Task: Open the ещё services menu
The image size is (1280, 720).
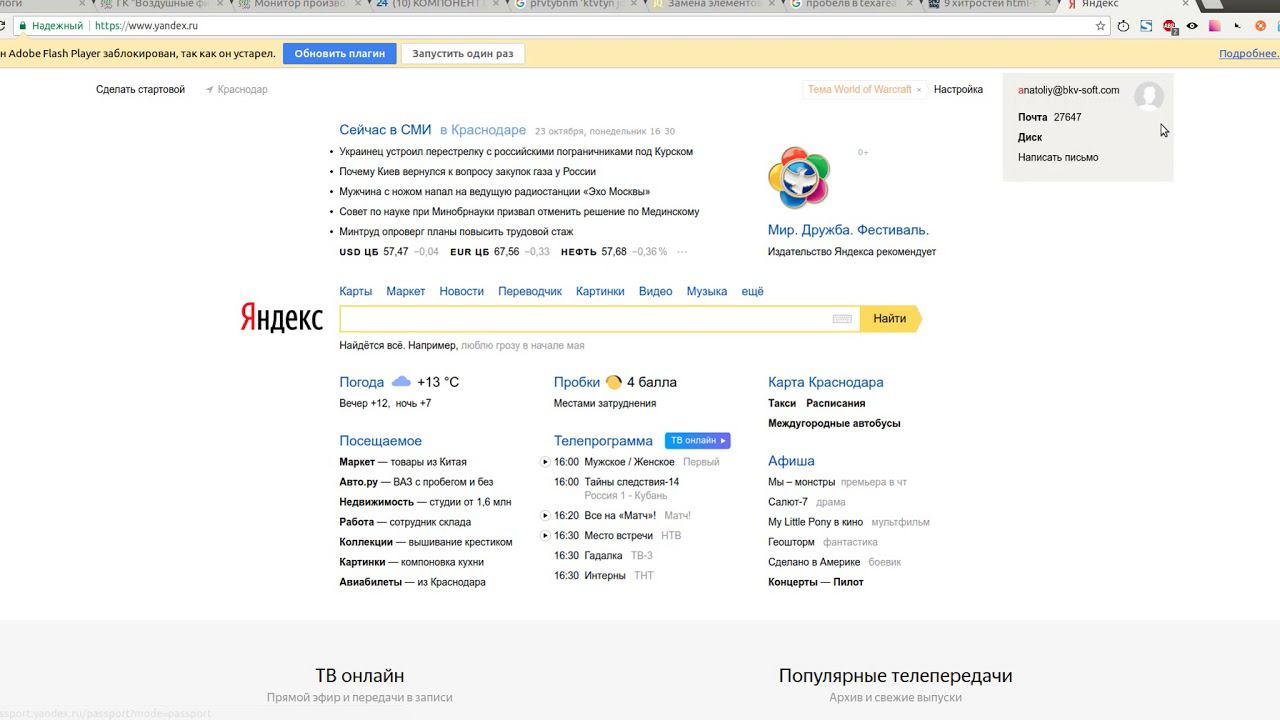Action: tap(752, 292)
